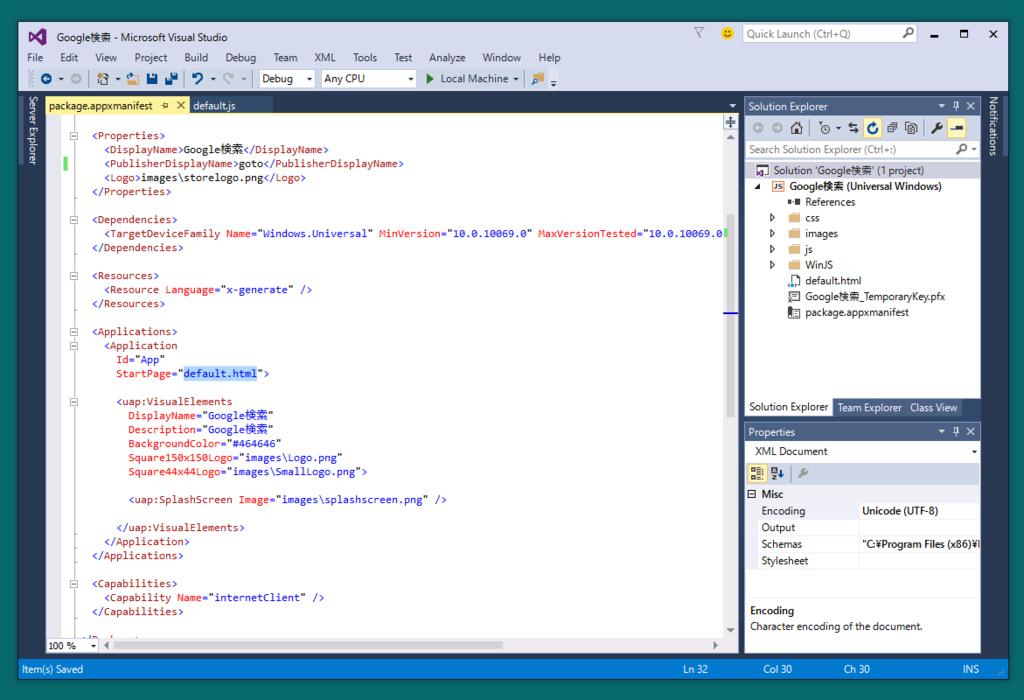
Task: Open the Notifications side tab
Action: [x=993, y=126]
